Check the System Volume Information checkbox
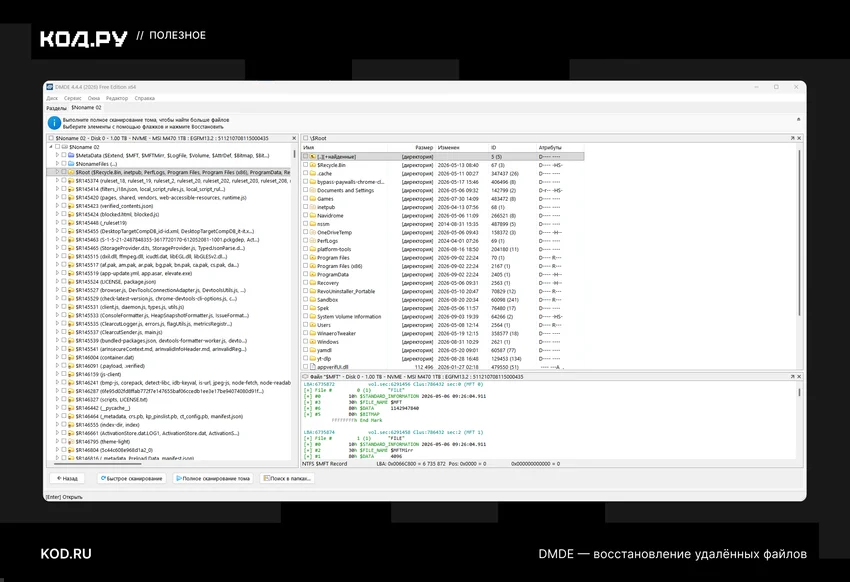Viewport: 850px width, 582px height. click(x=306, y=316)
